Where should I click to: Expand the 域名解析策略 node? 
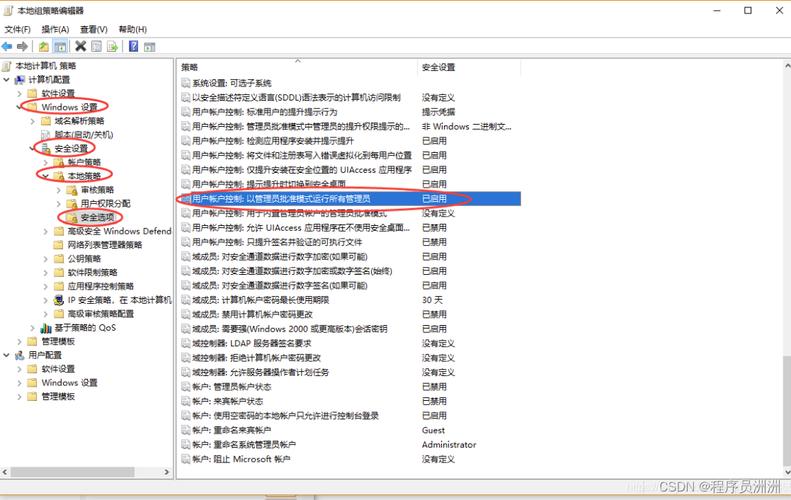[x=32, y=121]
